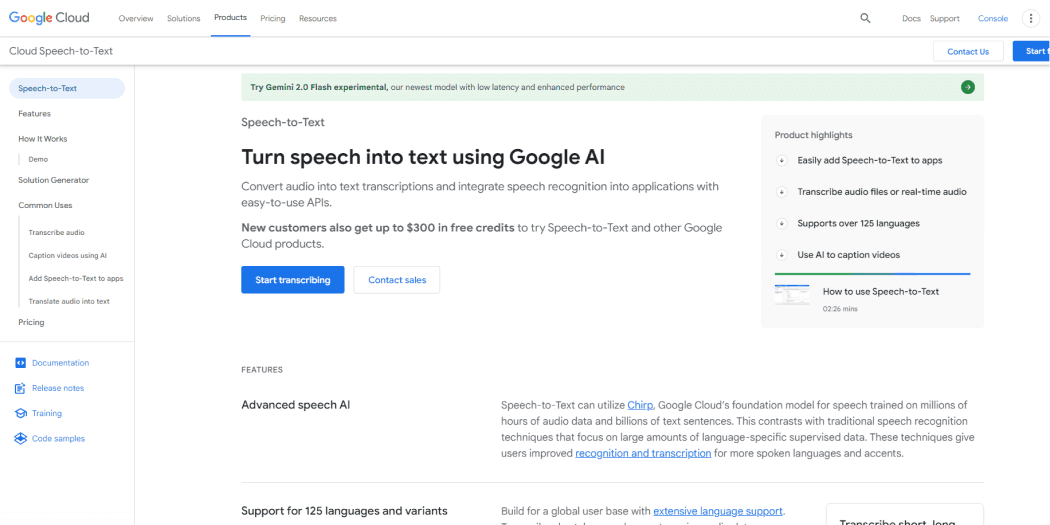
Task: Click the Contact sales button
Action: coord(397,280)
